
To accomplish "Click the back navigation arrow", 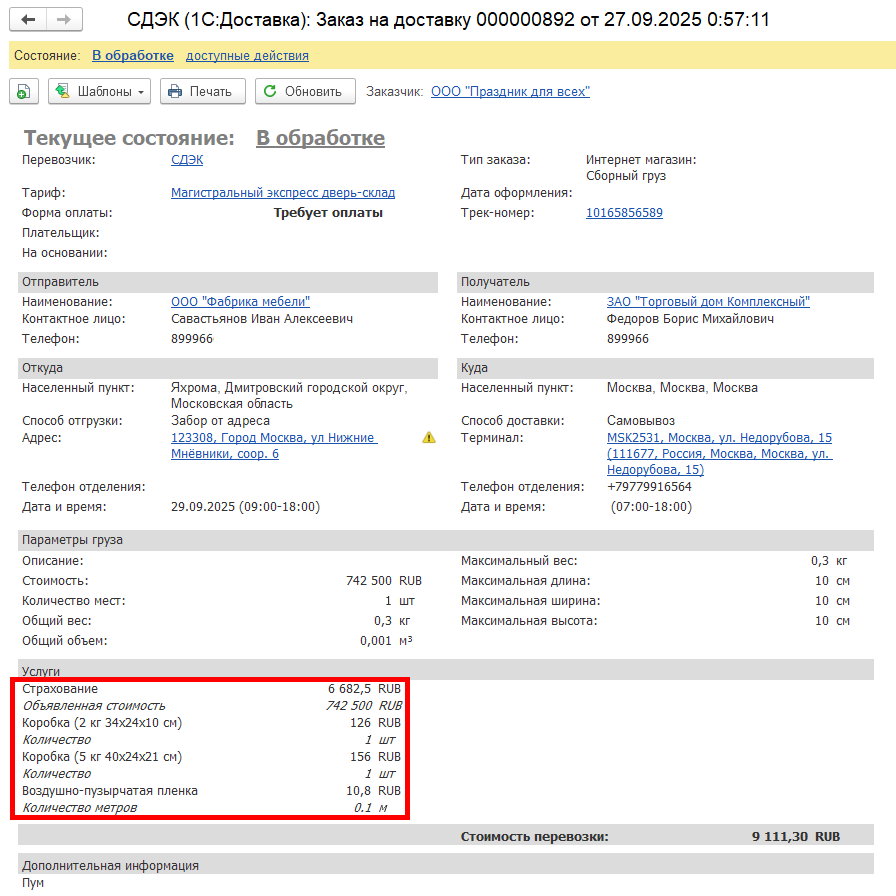I will [x=28, y=20].
